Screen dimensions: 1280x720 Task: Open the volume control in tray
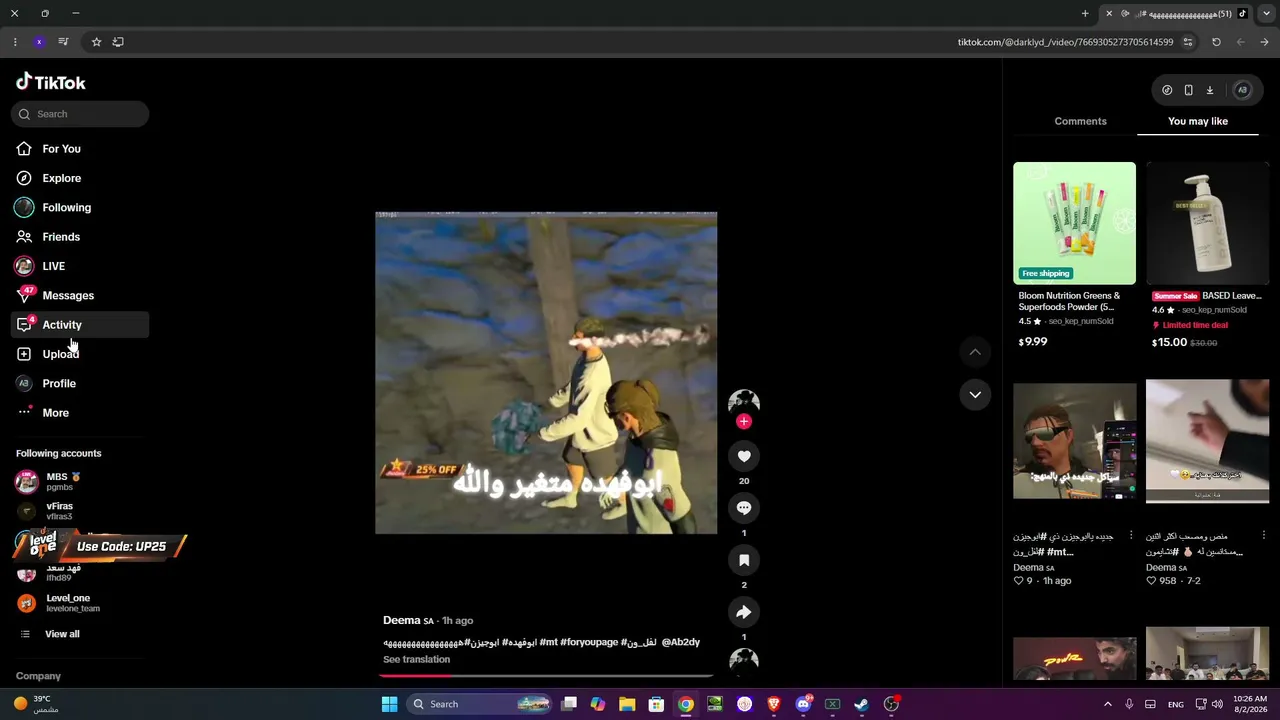point(1216,704)
